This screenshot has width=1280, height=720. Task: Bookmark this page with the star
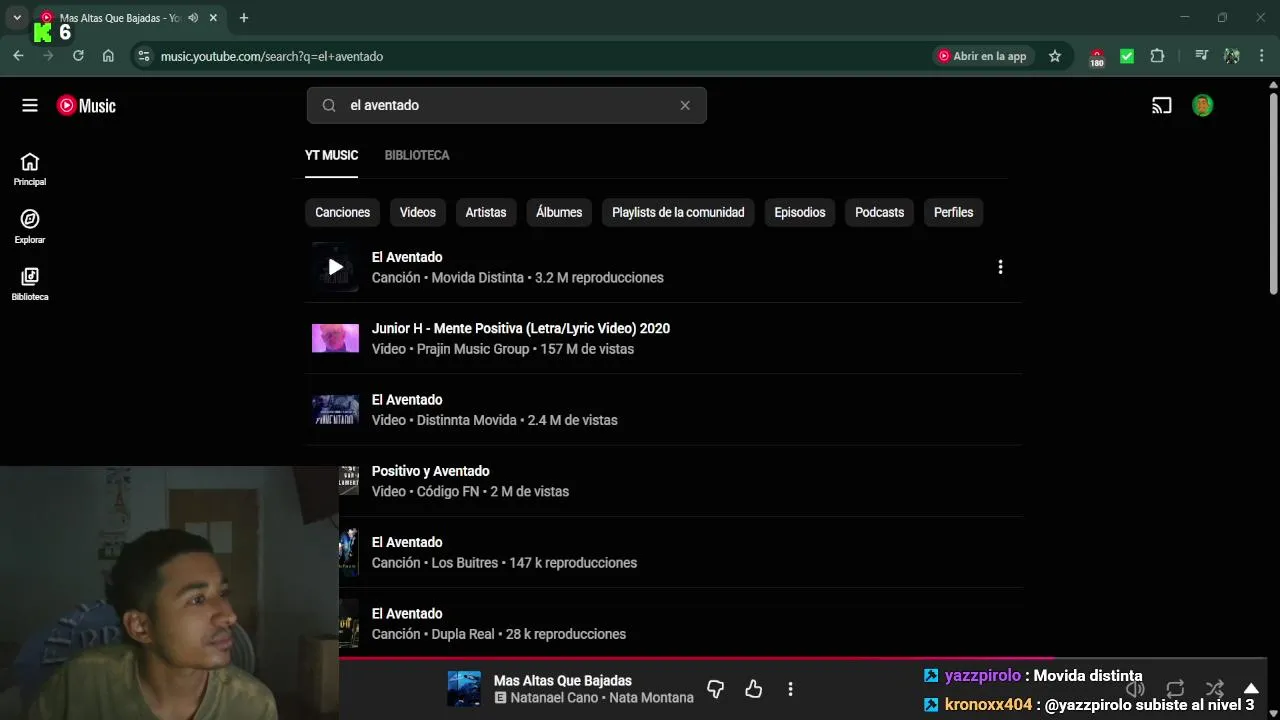pyautogui.click(x=1055, y=56)
